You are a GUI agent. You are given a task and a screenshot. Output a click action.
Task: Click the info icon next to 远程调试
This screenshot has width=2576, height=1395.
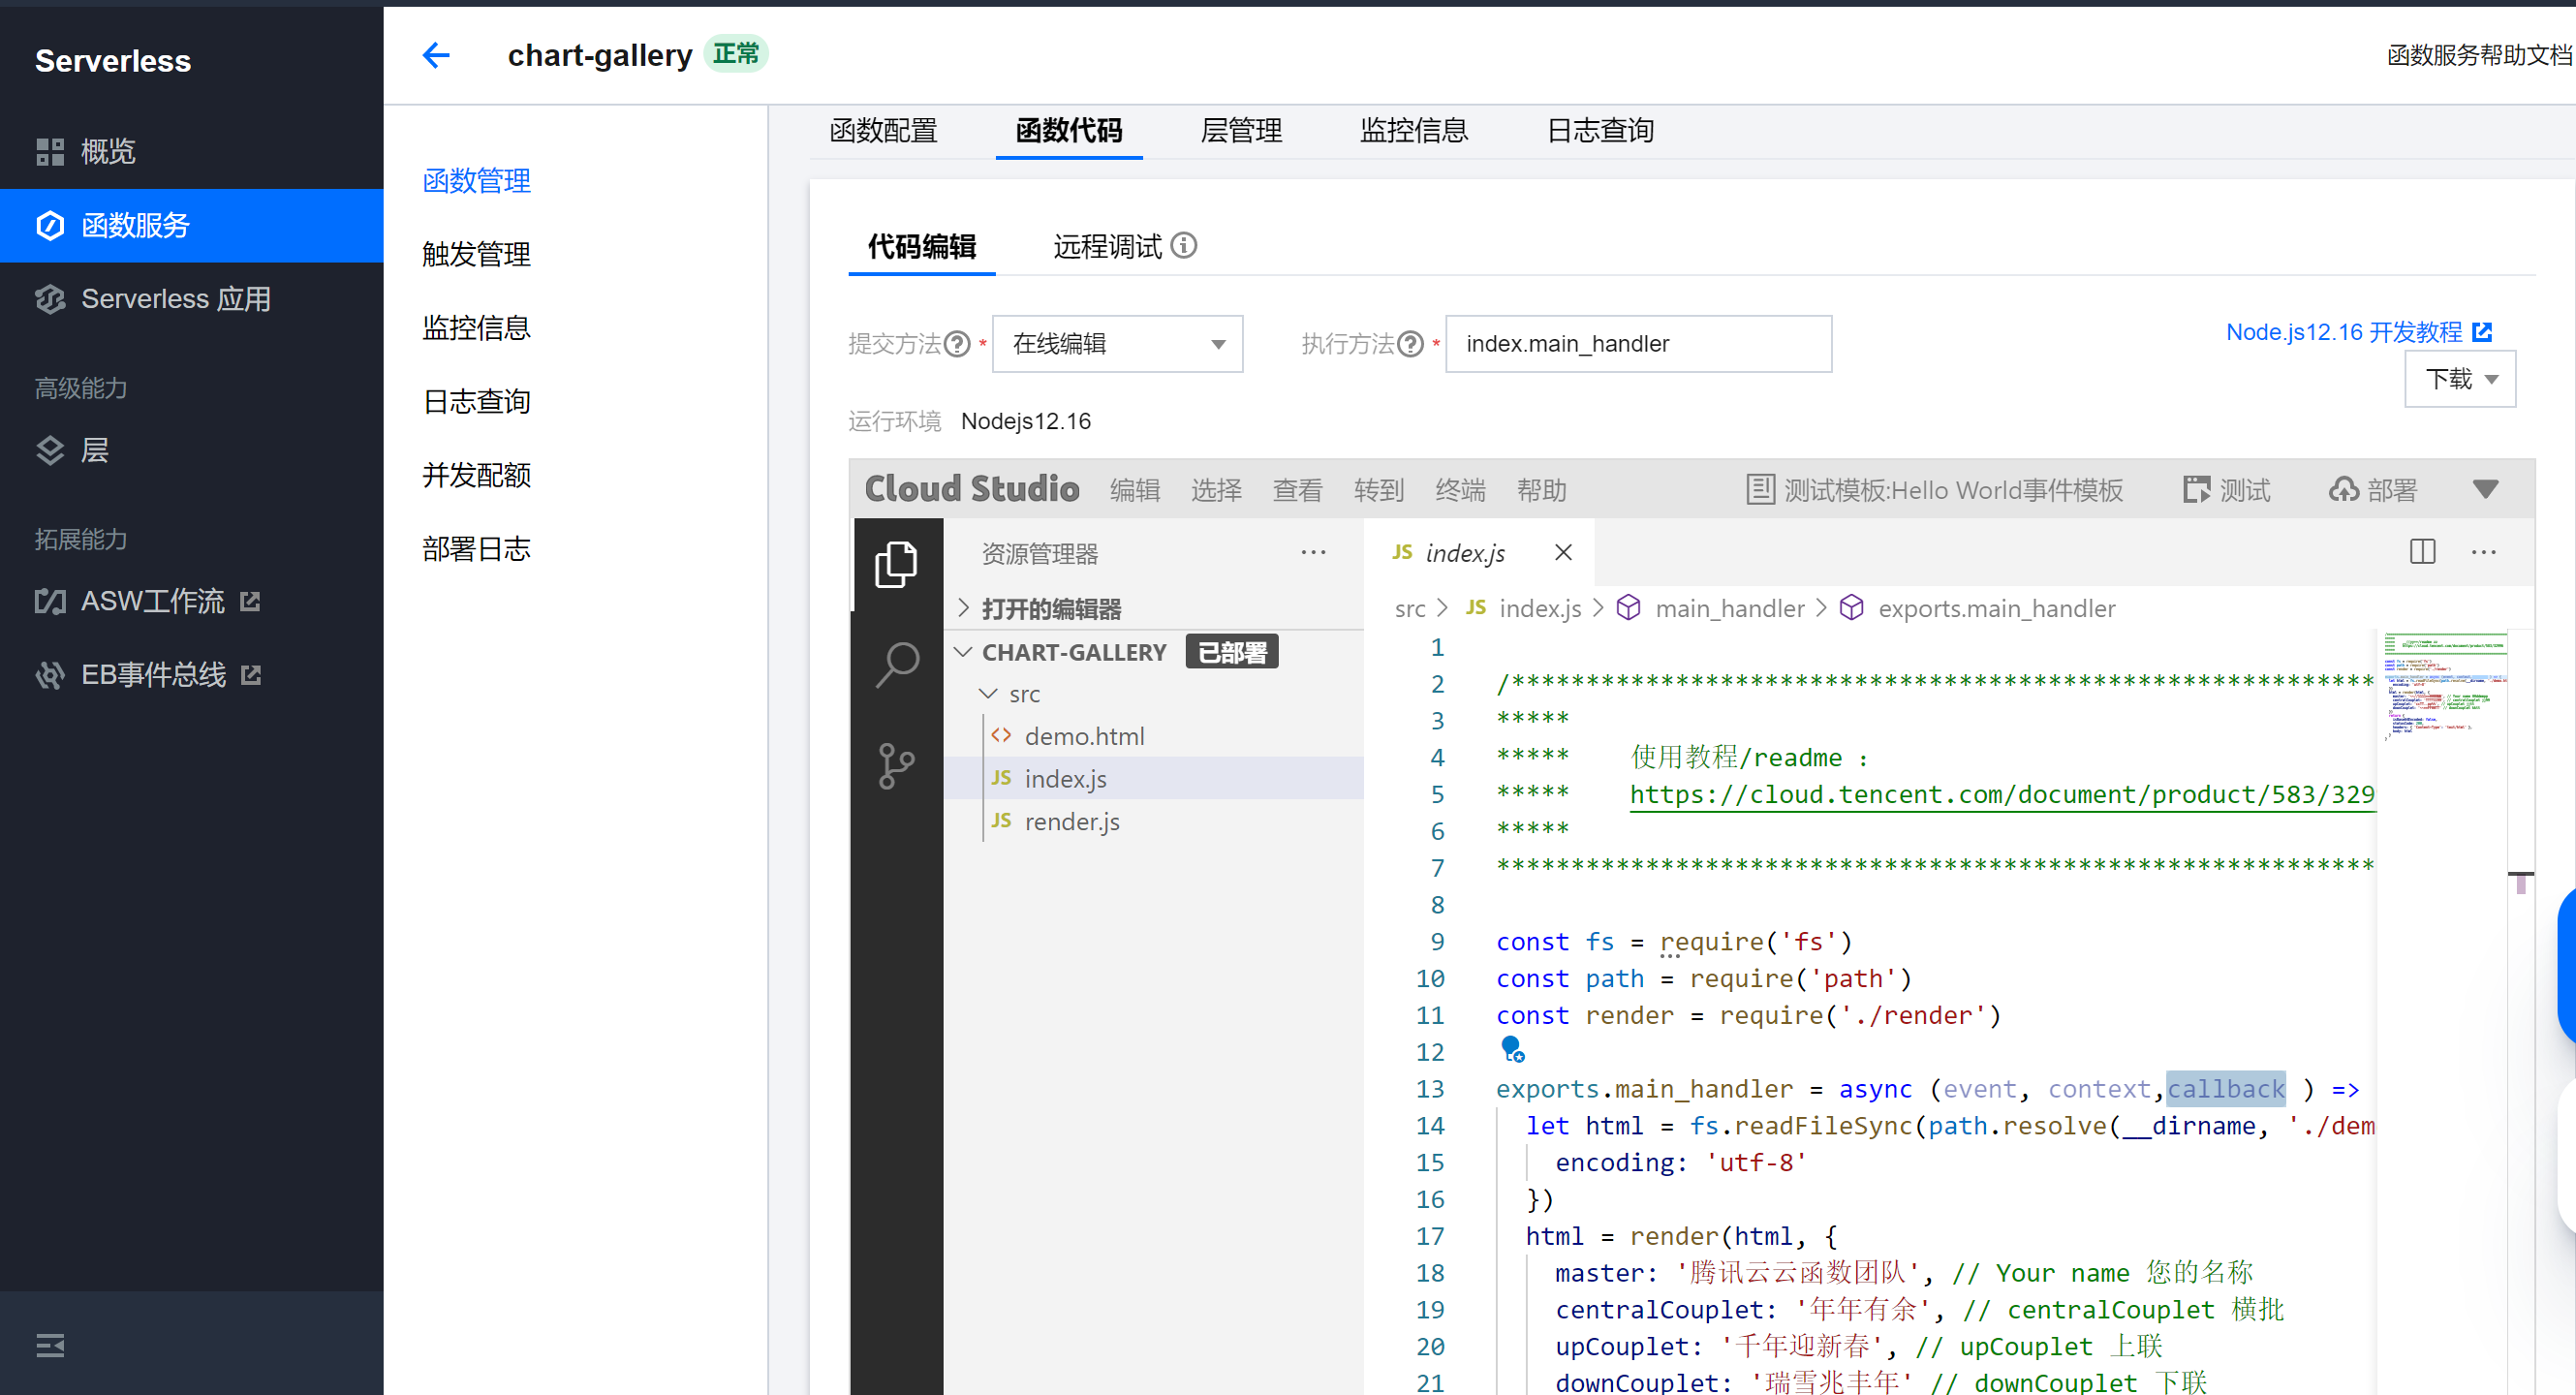coord(1184,245)
